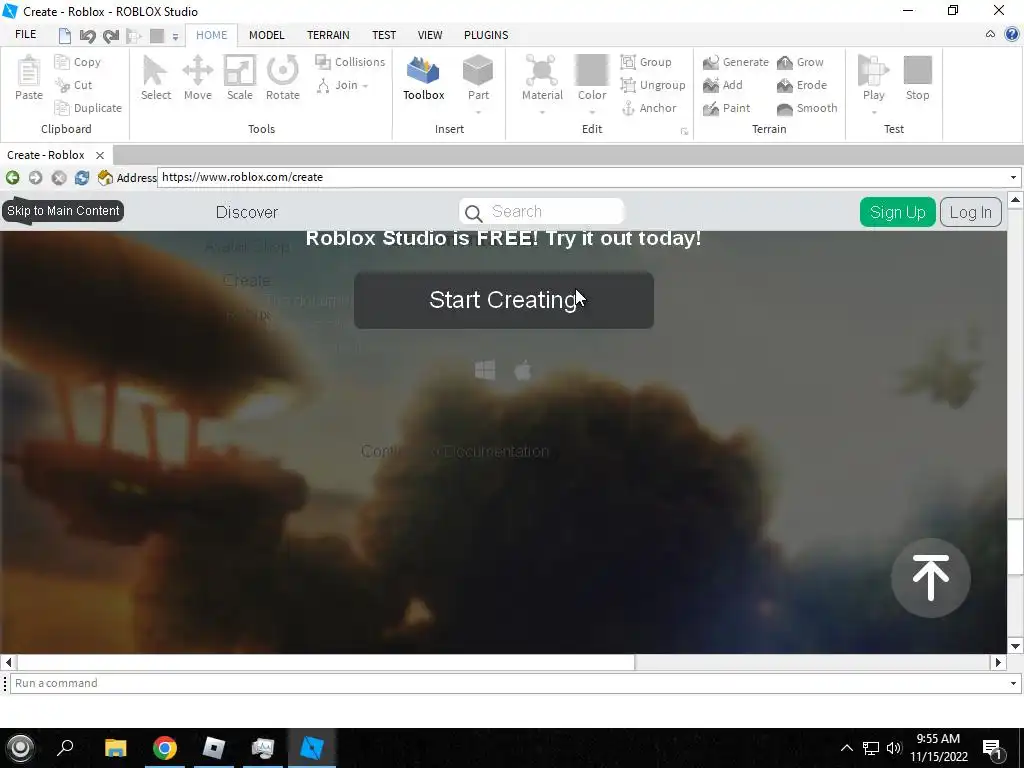Click the Undo quick-access icon
This screenshot has width=1024, height=768.
click(88, 35)
